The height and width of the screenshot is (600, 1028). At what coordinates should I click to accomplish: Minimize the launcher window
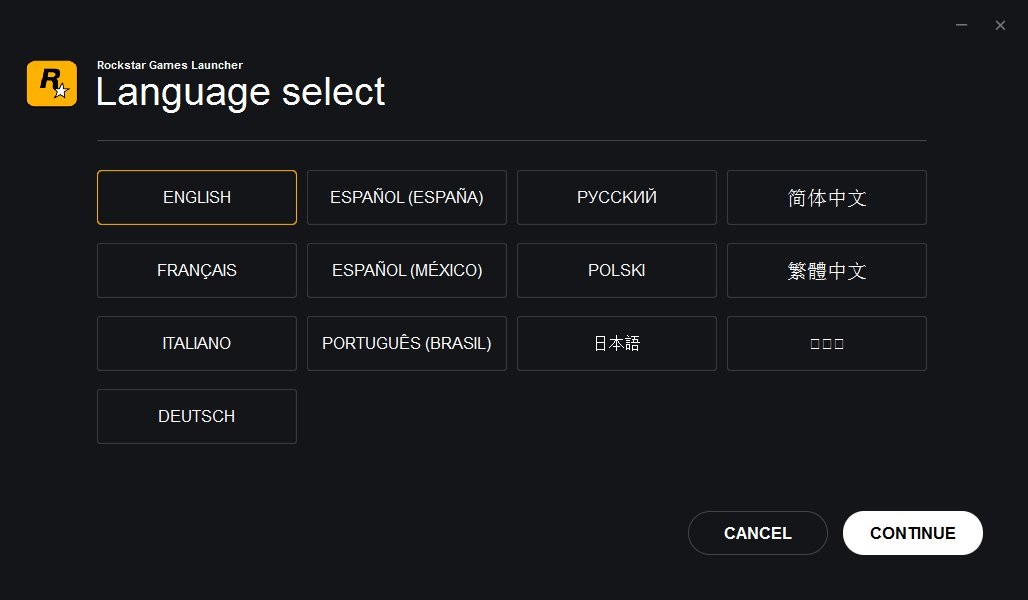coord(961,25)
